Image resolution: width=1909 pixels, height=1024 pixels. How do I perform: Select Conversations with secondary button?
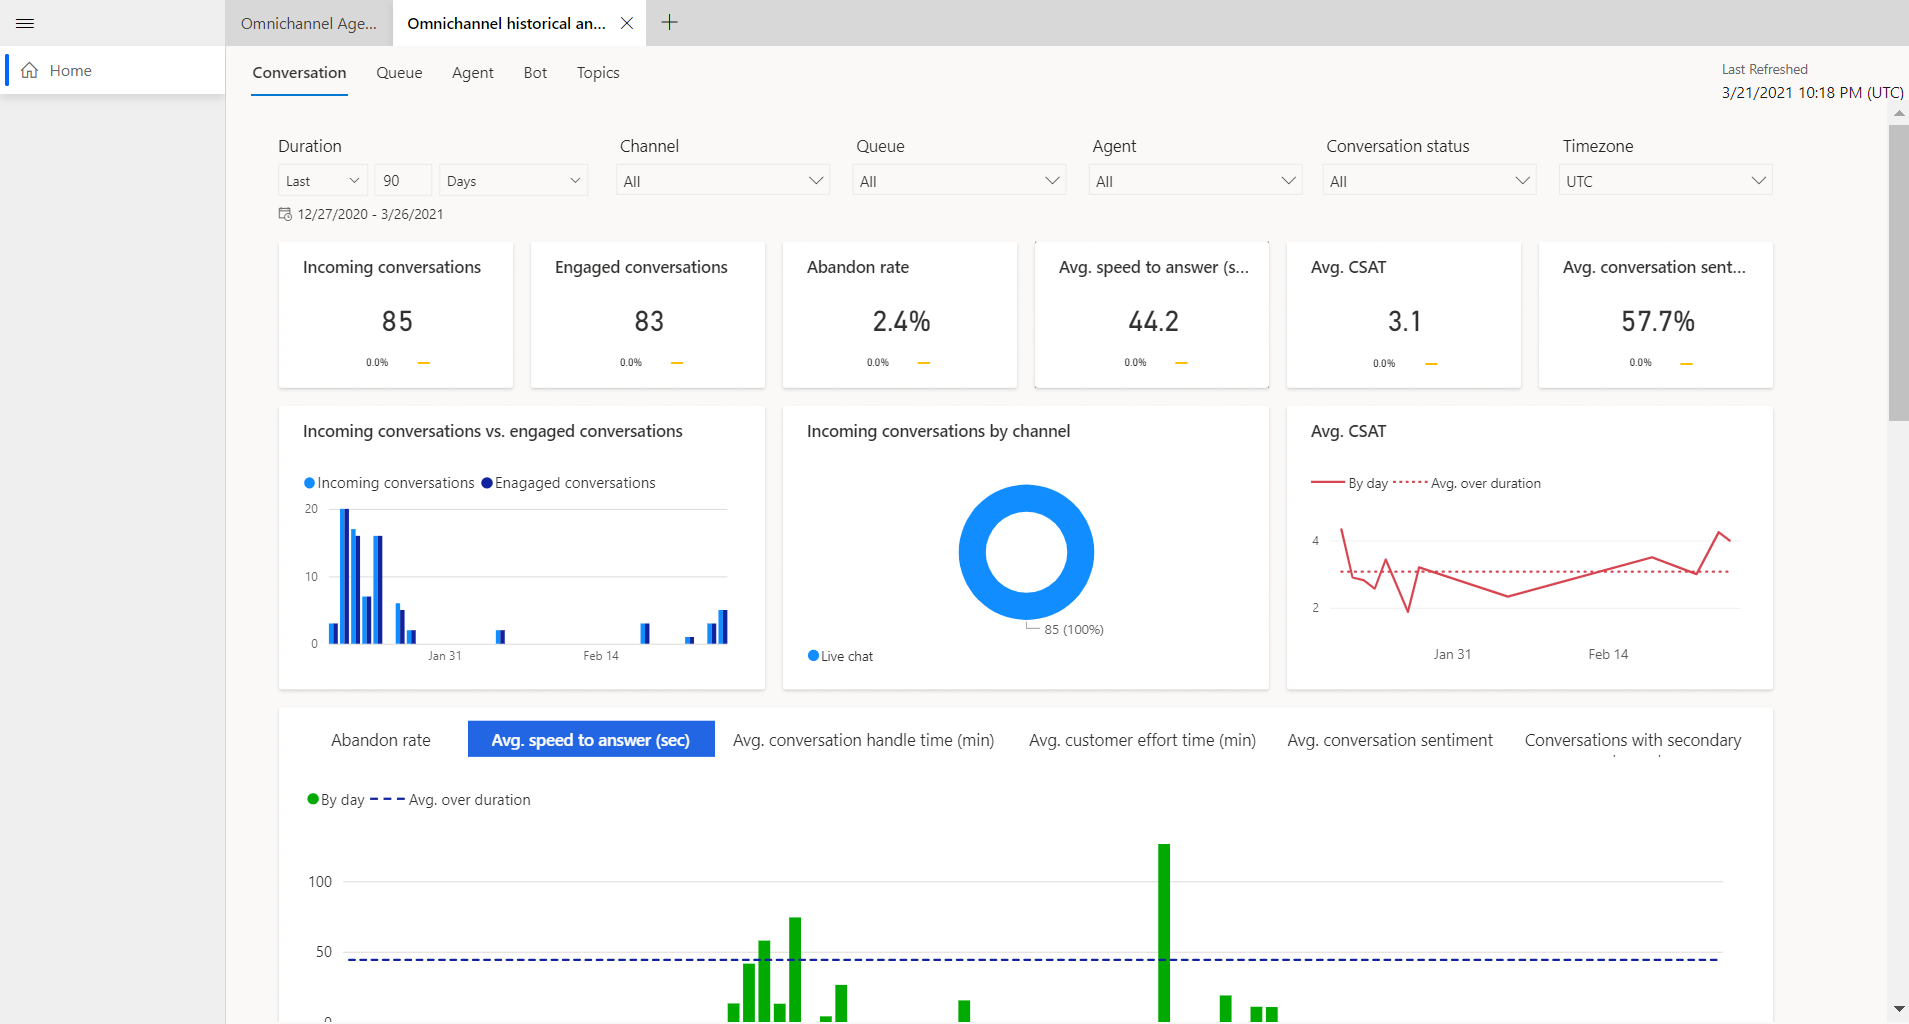click(1633, 739)
